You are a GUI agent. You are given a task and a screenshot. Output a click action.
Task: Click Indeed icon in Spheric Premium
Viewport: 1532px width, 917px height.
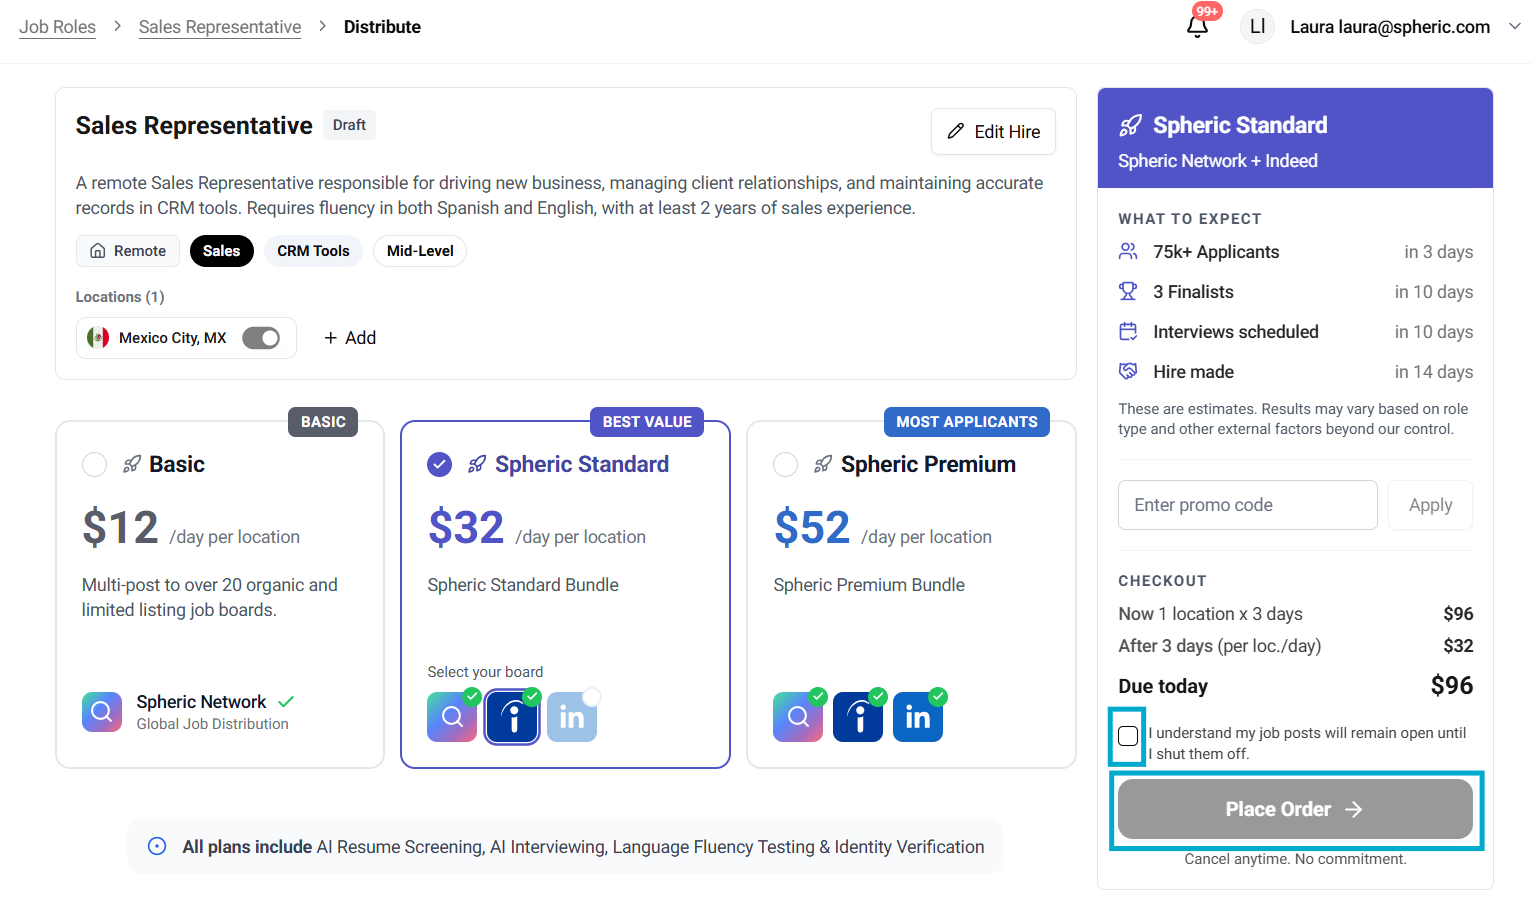[858, 717]
